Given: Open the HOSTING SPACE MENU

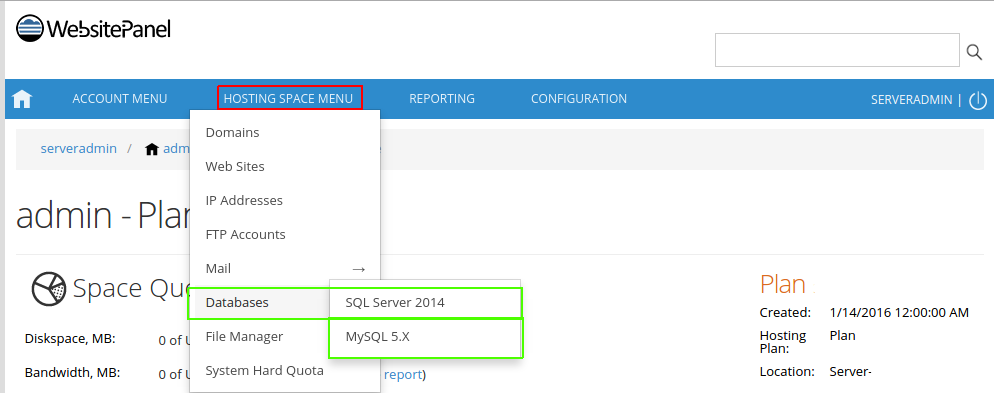Looking at the screenshot, I should click(x=288, y=99).
